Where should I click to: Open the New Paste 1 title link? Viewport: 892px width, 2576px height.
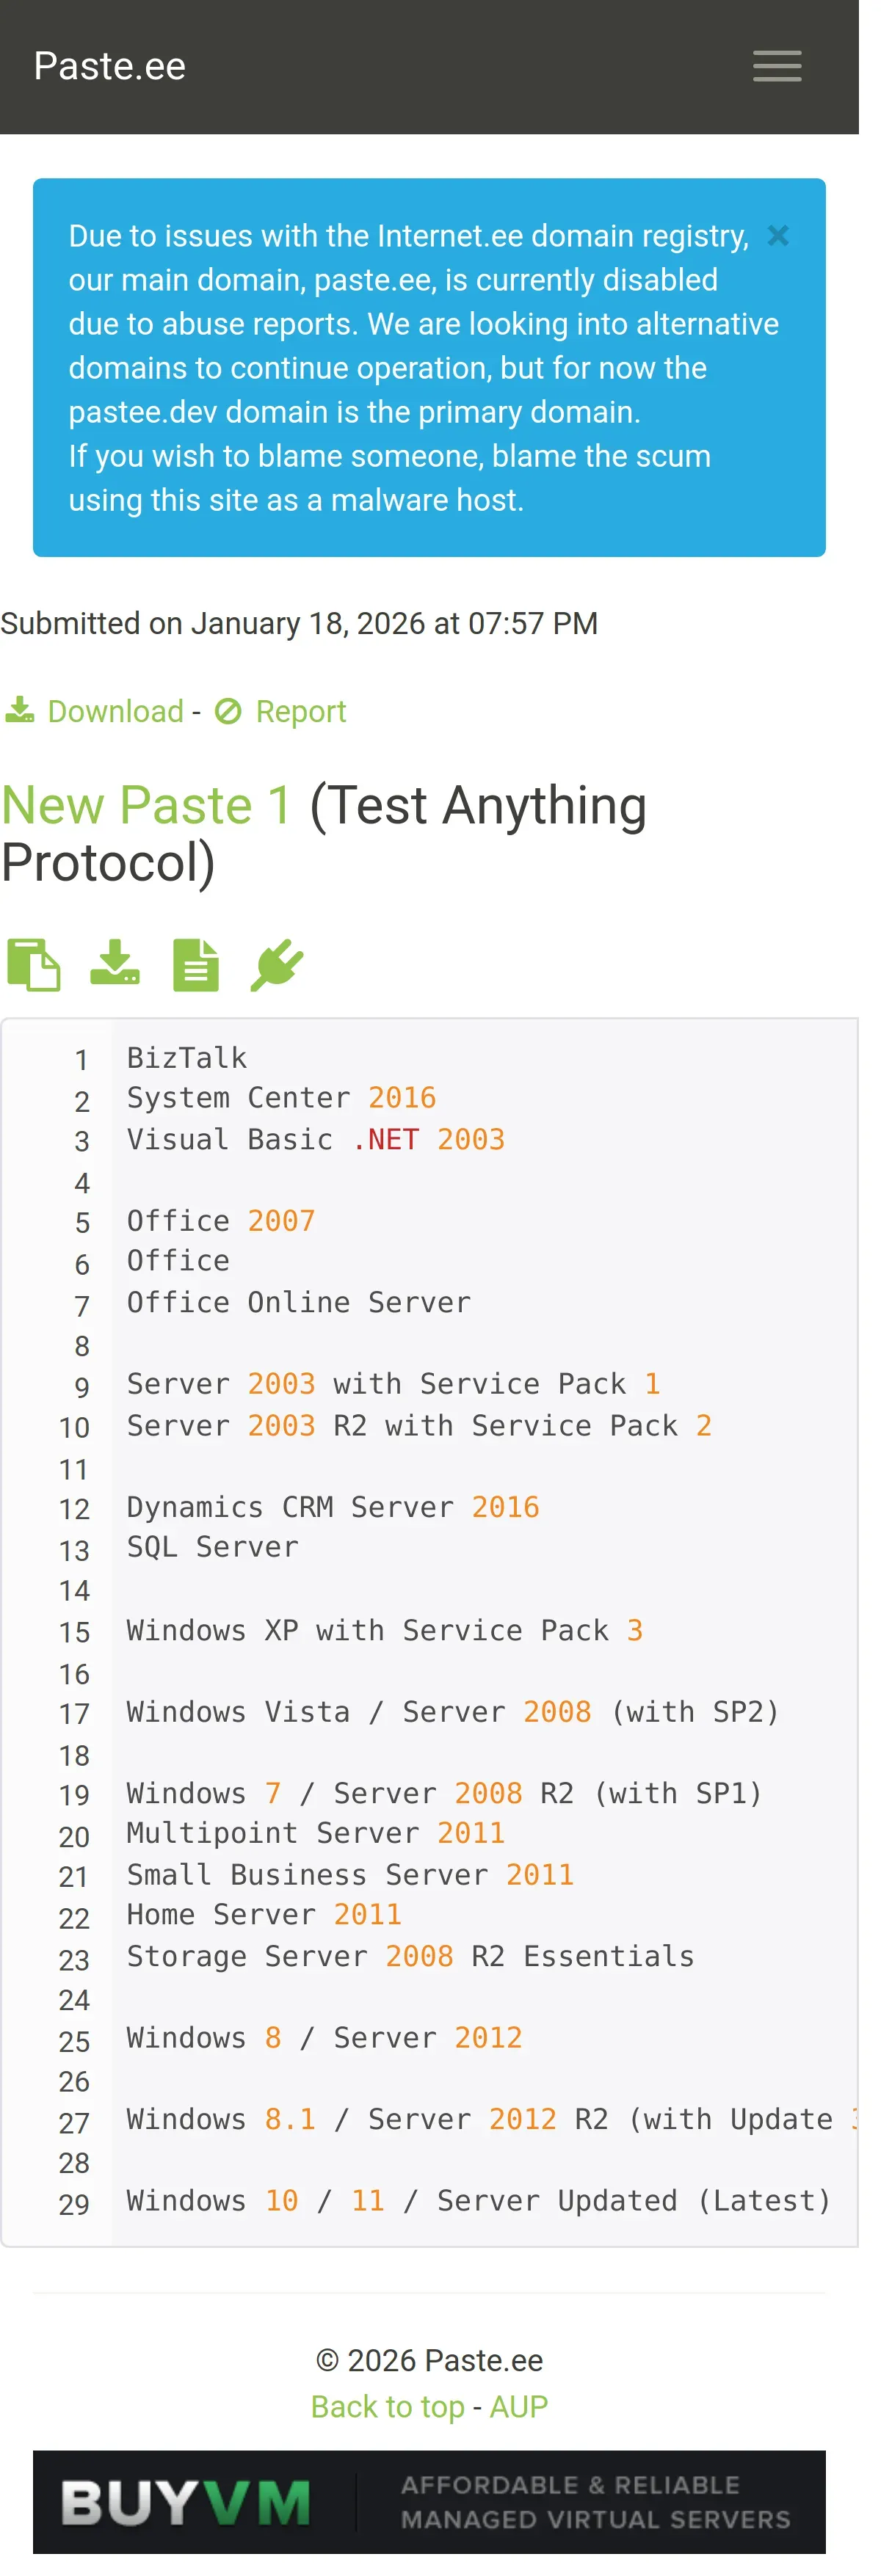(x=147, y=806)
